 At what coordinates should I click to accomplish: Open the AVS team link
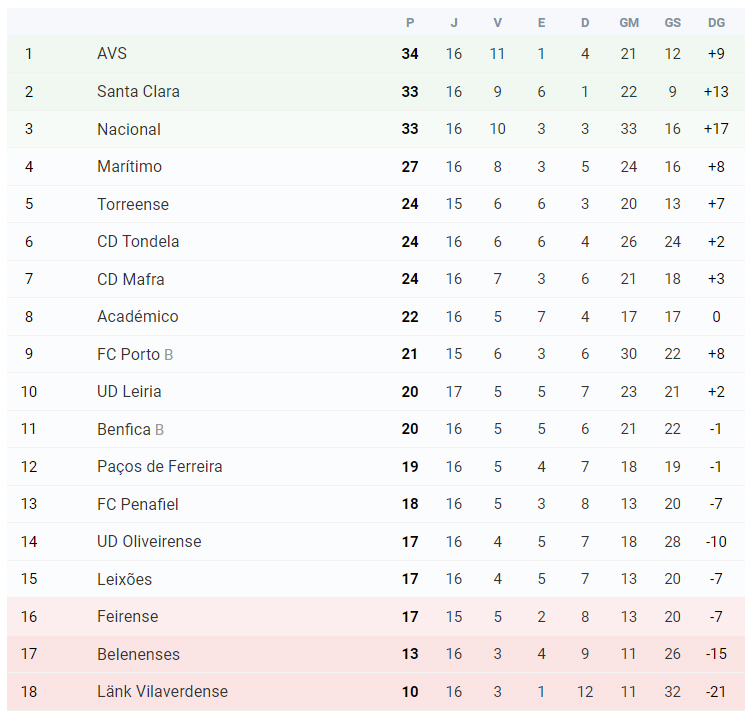coord(112,53)
